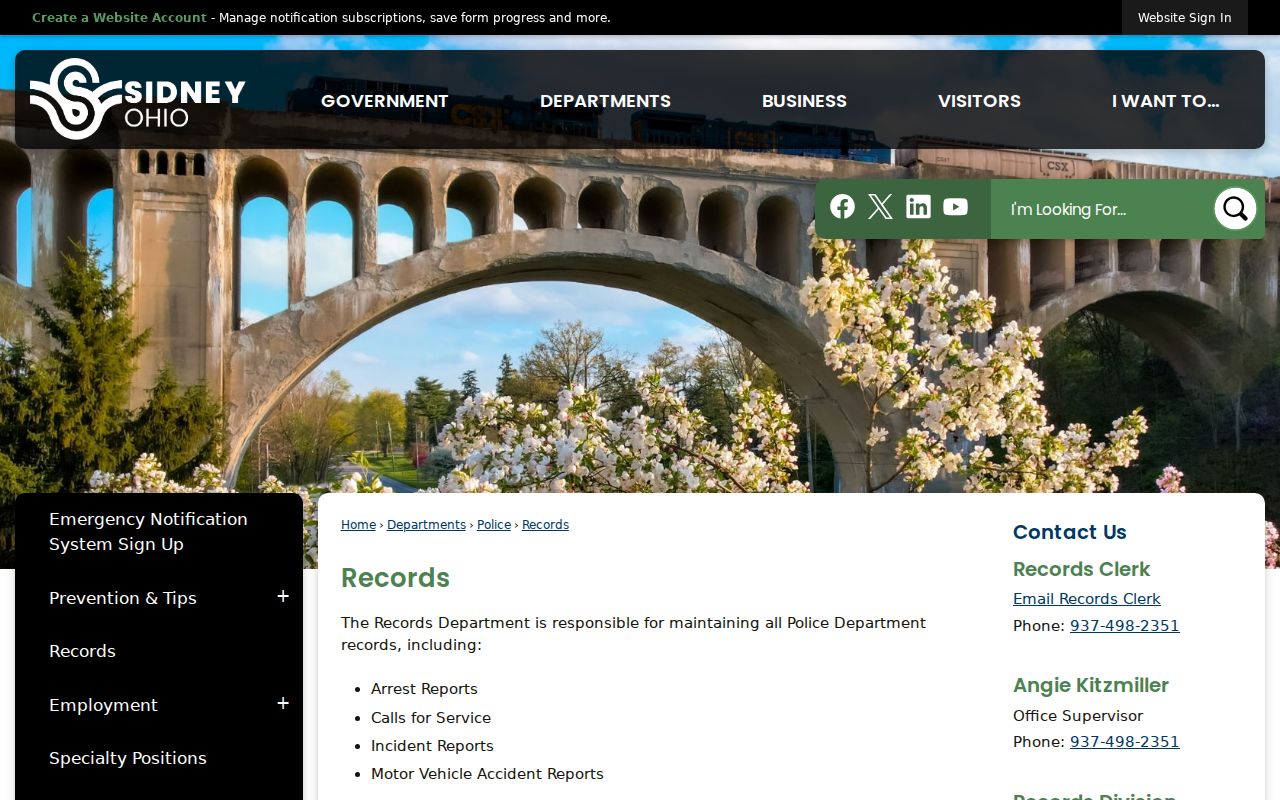This screenshot has height=800, width=1280.
Task: Open the Sidney YouTube icon
Action: [955, 207]
